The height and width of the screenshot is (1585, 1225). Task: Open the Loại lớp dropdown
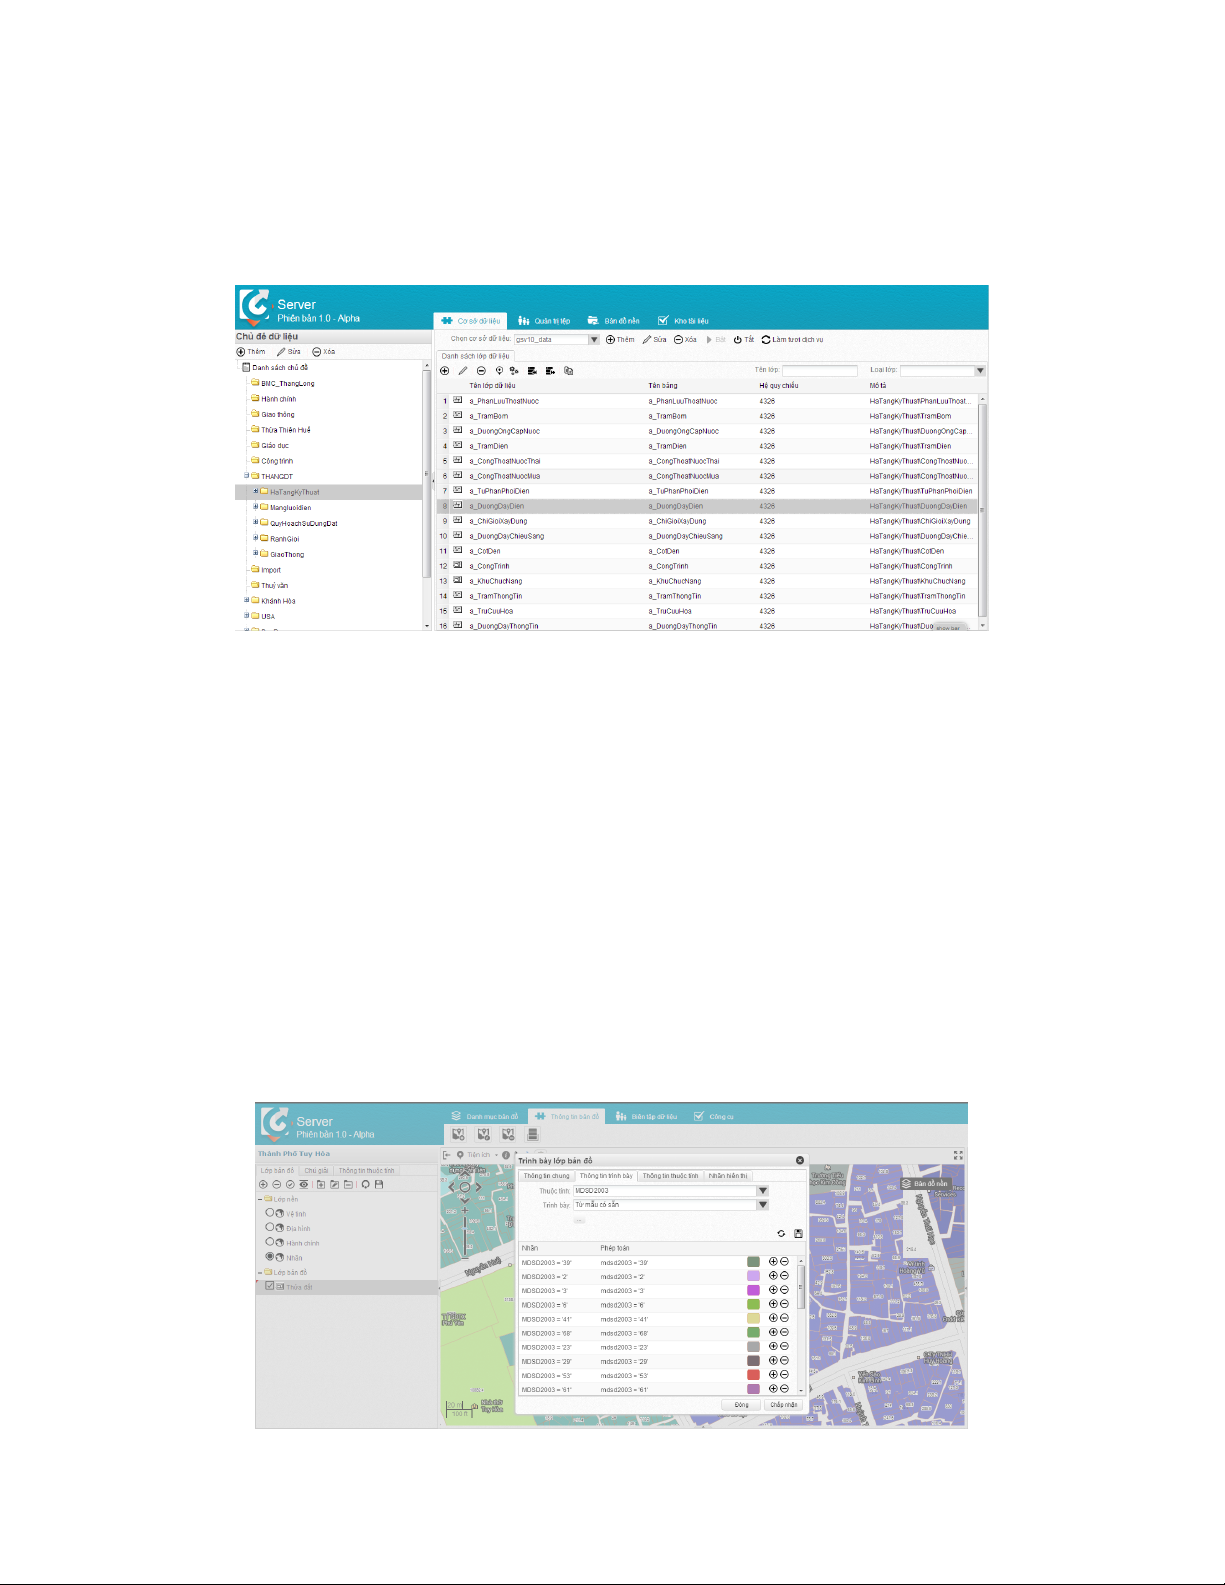point(980,371)
